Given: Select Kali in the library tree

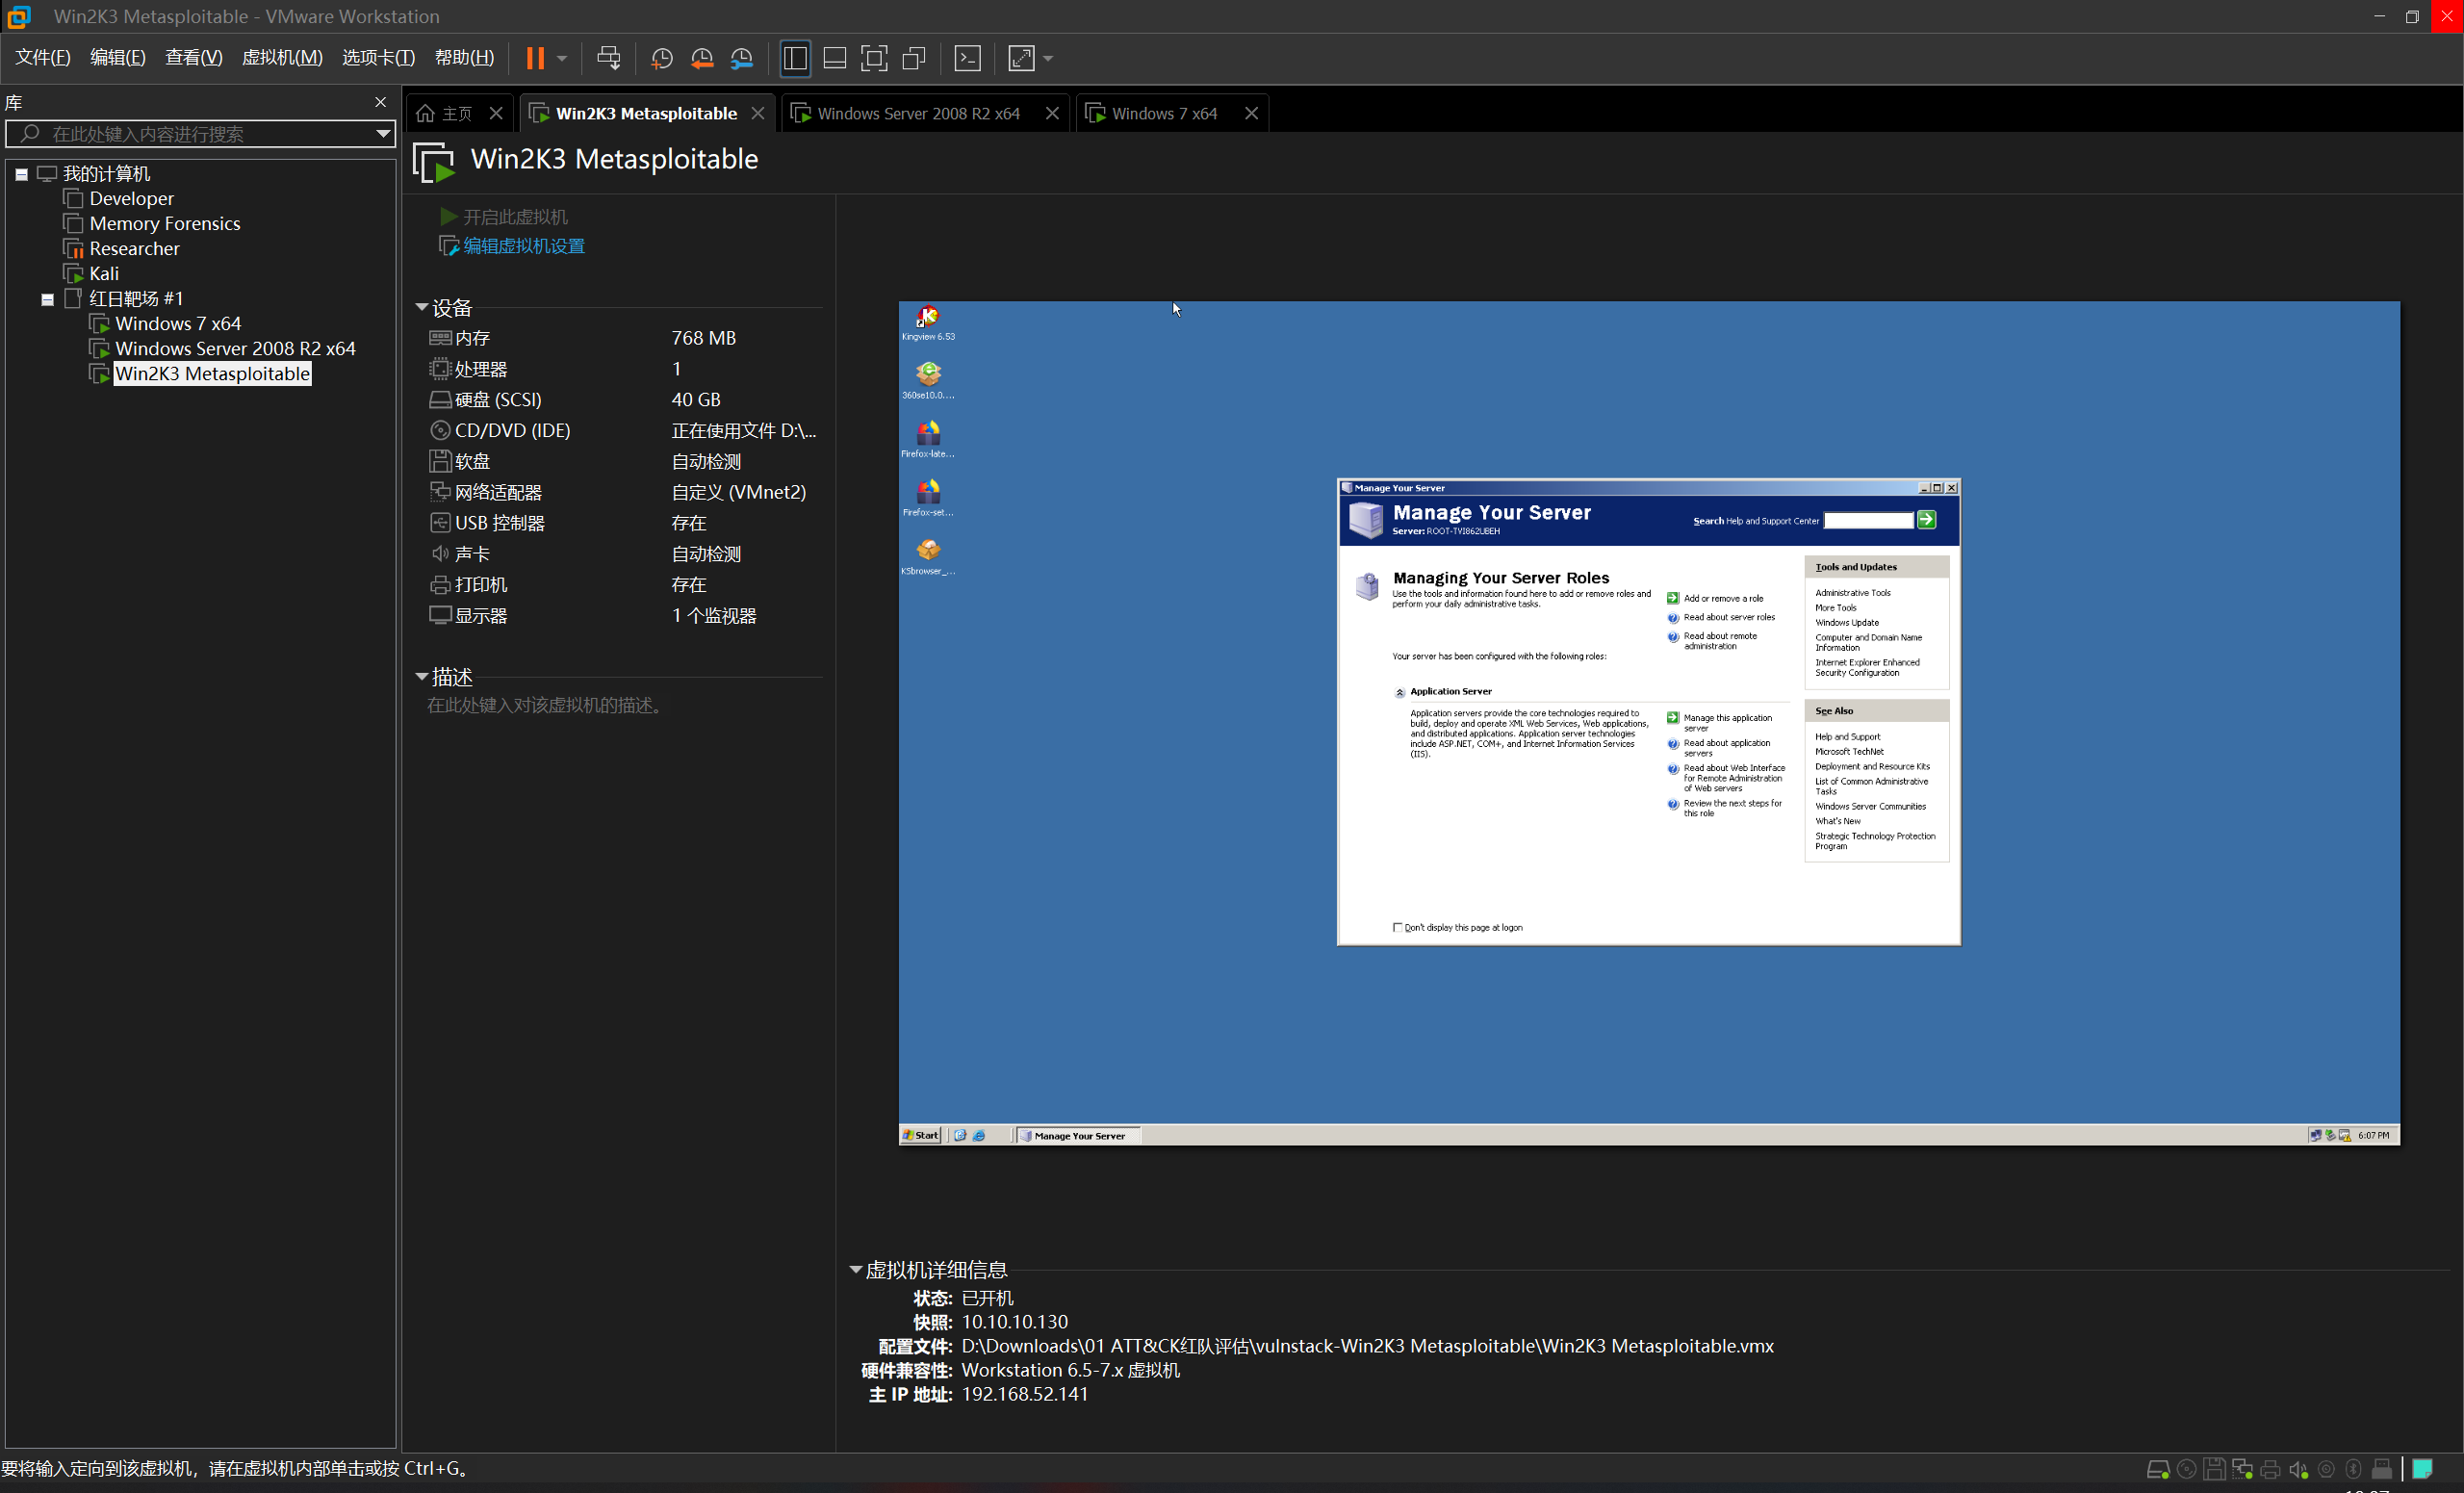Looking at the screenshot, I should point(104,273).
